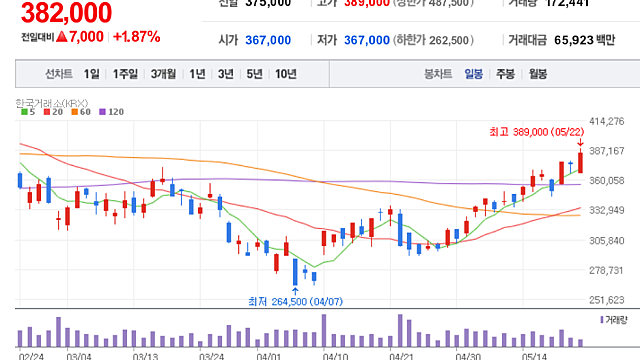640x360 pixels.
Task: Click the 저가 value 367,000
Action: click(367, 40)
